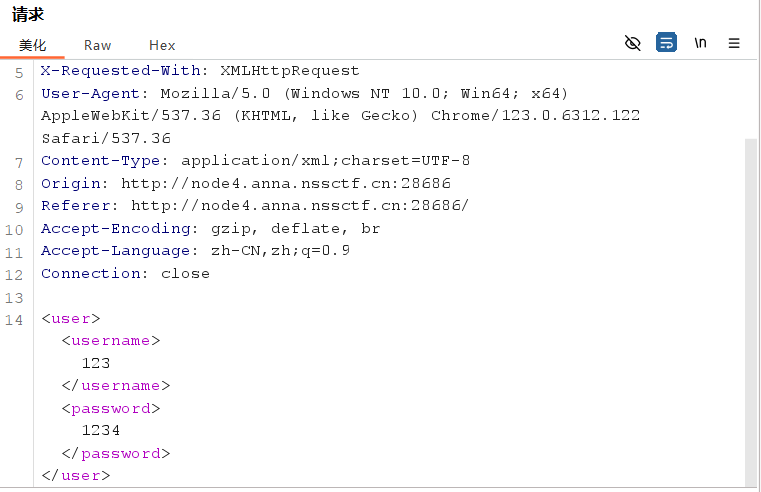Click the X-Requested-With header name
Viewport: 761px width, 492px height.
point(120,71)
